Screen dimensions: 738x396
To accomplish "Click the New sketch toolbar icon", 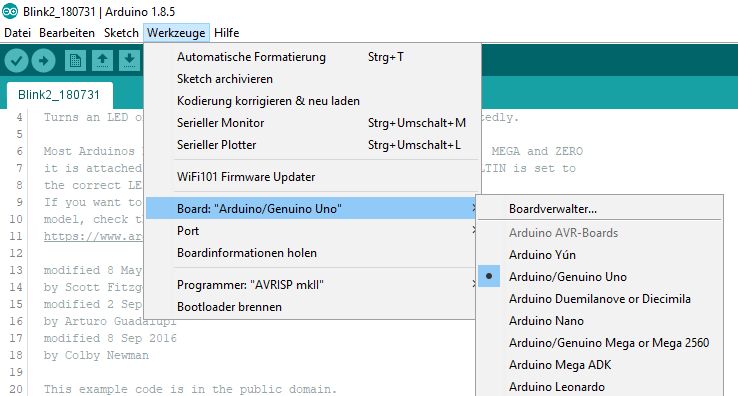I will click(75, 61).
